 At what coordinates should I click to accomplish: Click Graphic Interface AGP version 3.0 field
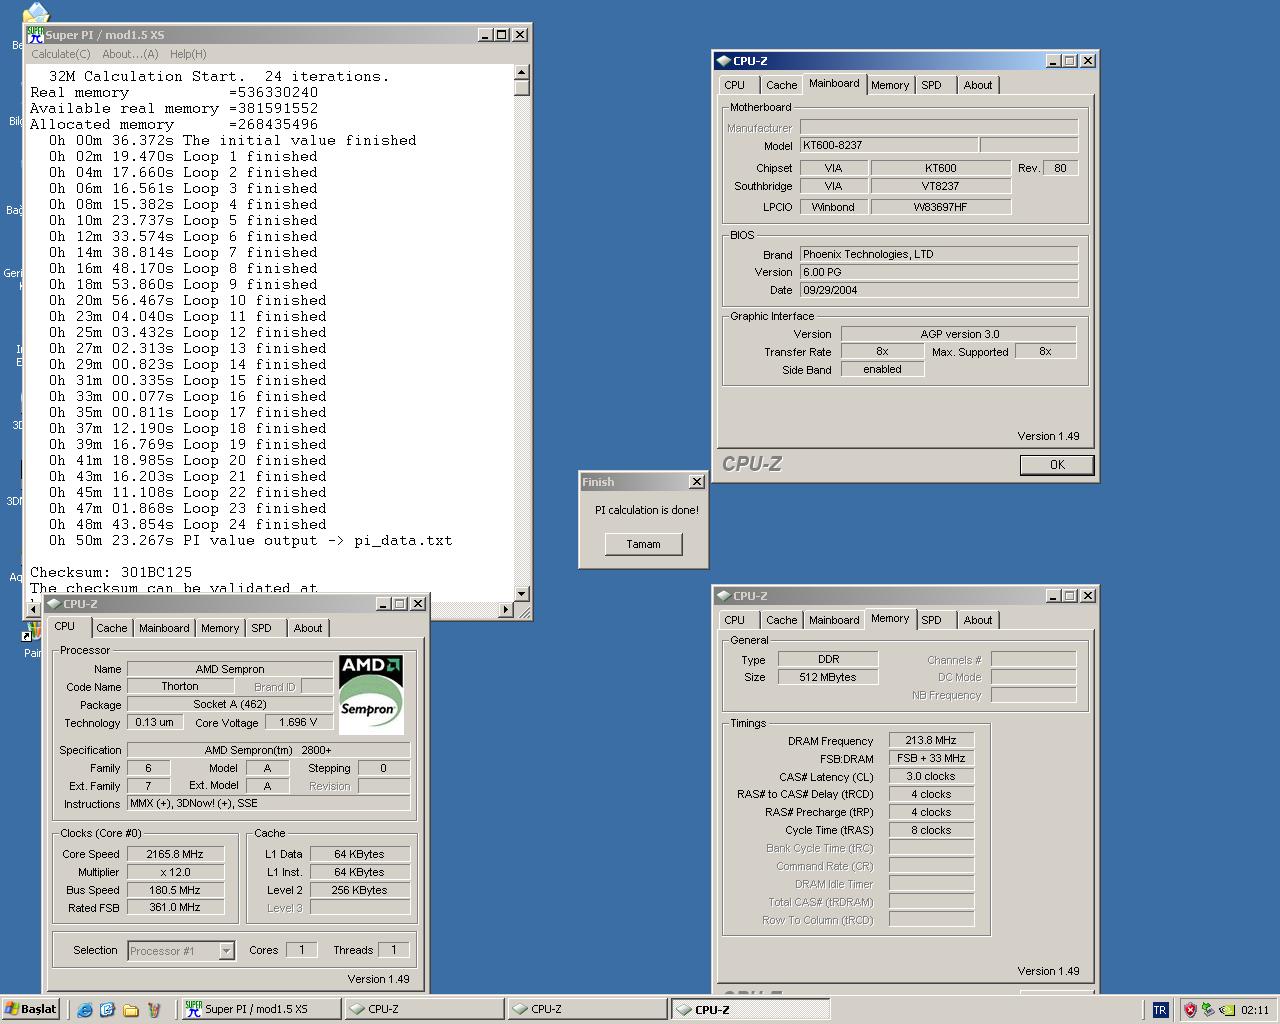pos(959,334)
